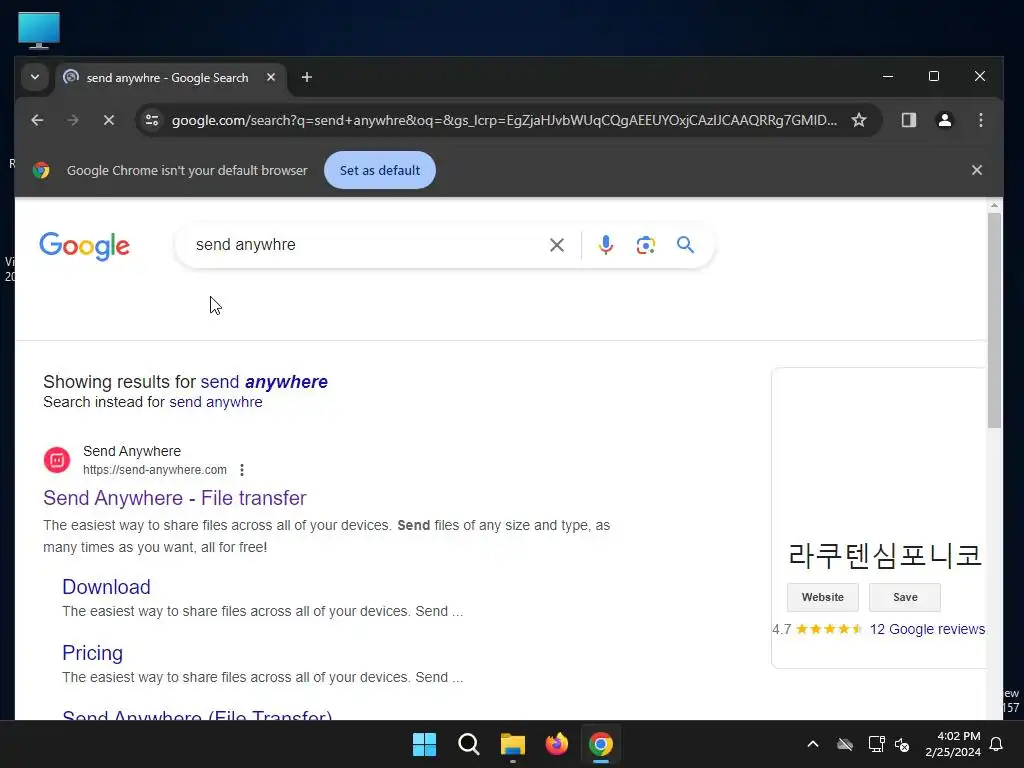Open 12 Google reviews link
The height and width of the screenshot is (768, 1024).
point(927,629)
